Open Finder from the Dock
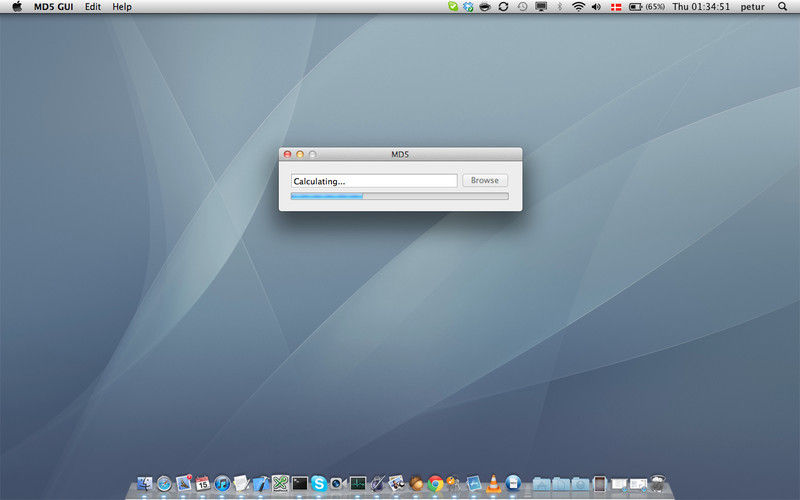Viewport: 800px width, 500px height. pyautogui.click(x=144, y=483)
